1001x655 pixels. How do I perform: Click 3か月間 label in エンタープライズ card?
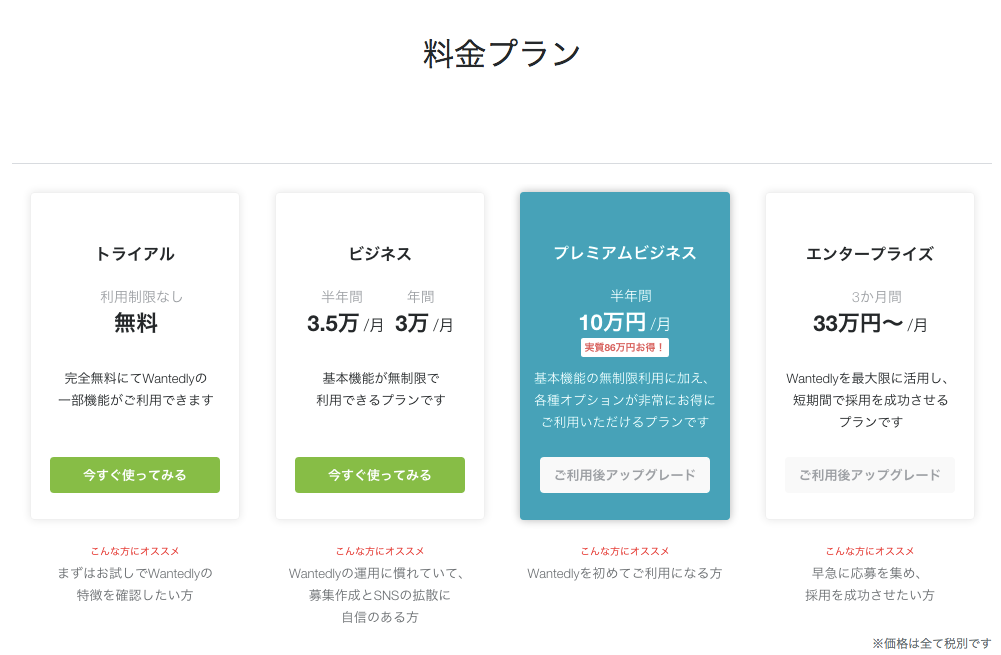pos(877,296)
